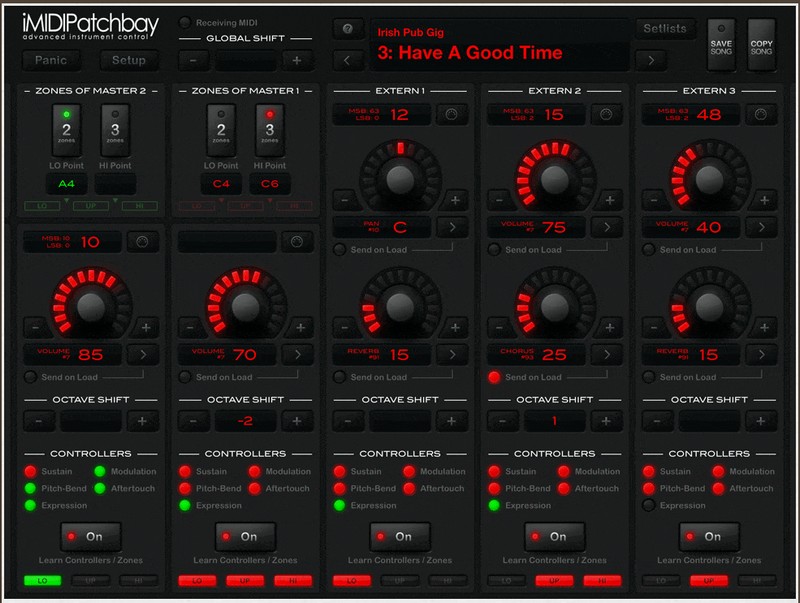800x603 pixels.
Task: Increase Global Shift with plus button
Action: tap(296, 60)
